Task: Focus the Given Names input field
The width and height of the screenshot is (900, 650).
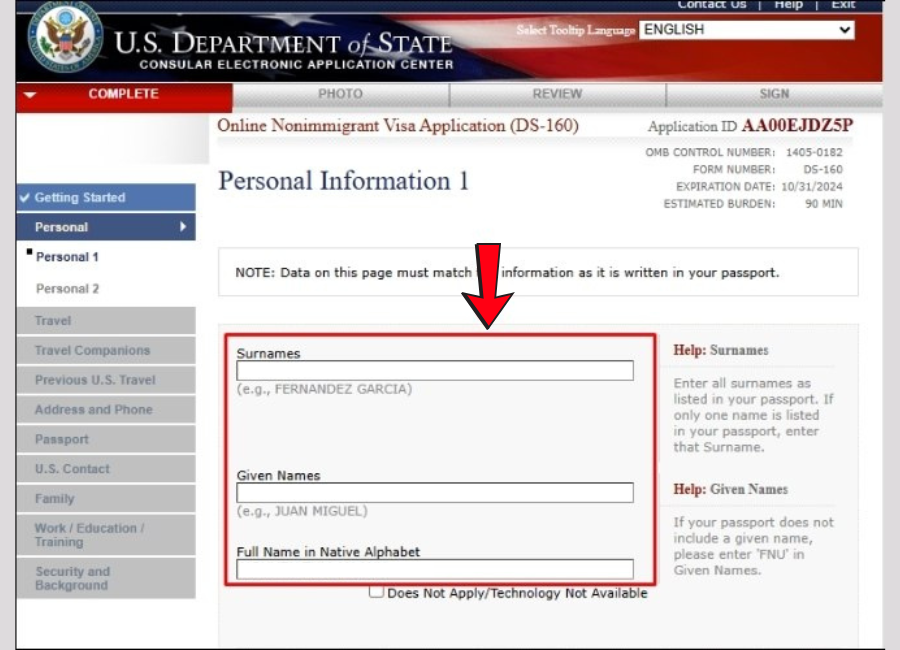Action: pos(435,493)
